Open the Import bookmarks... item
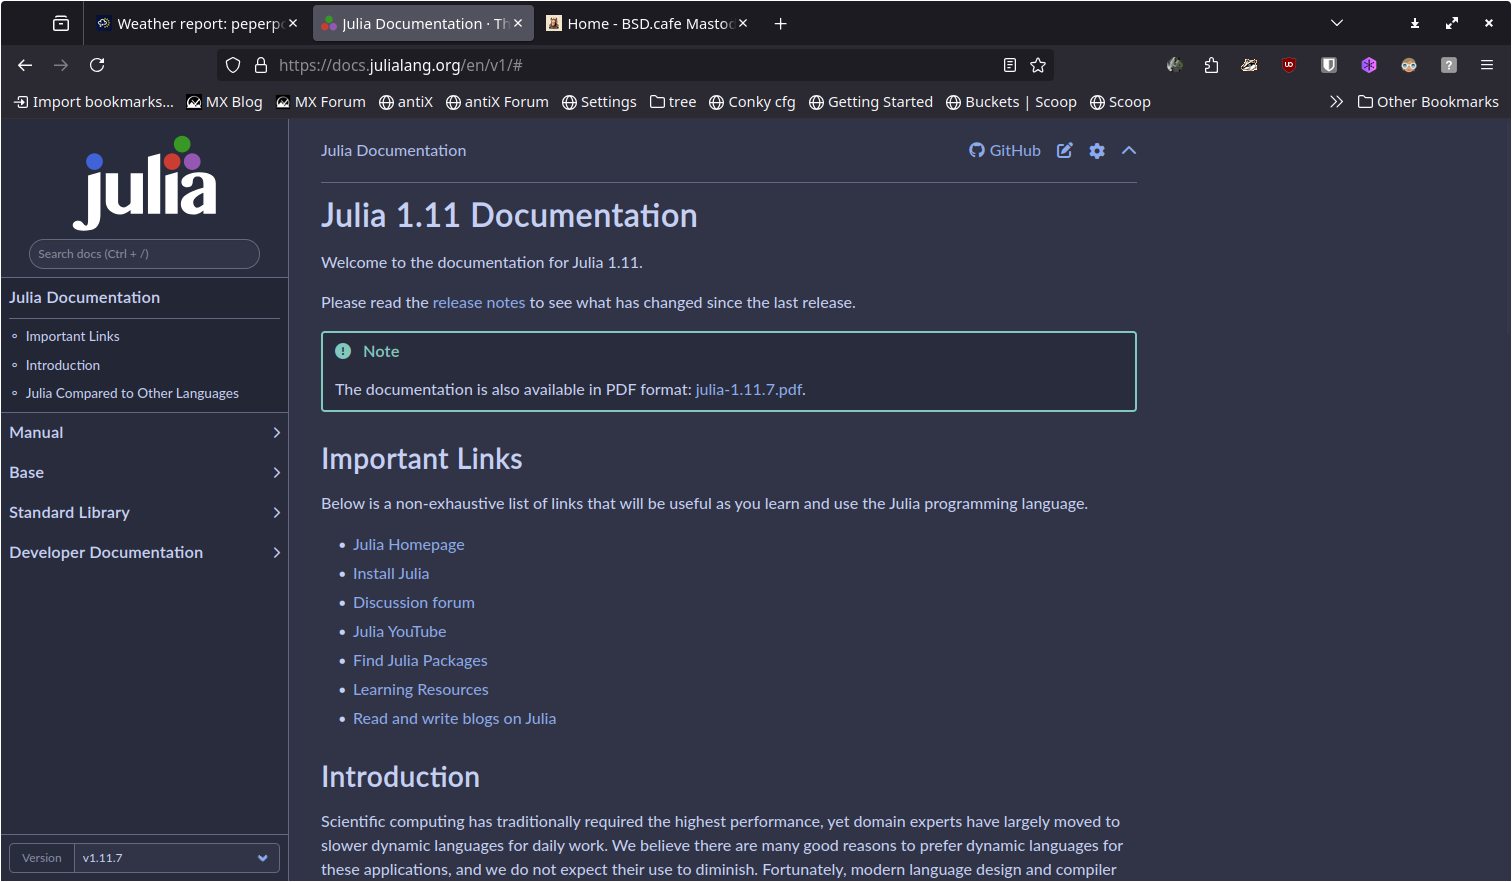This screenshot has height=882, width=1512. [93, 101]
